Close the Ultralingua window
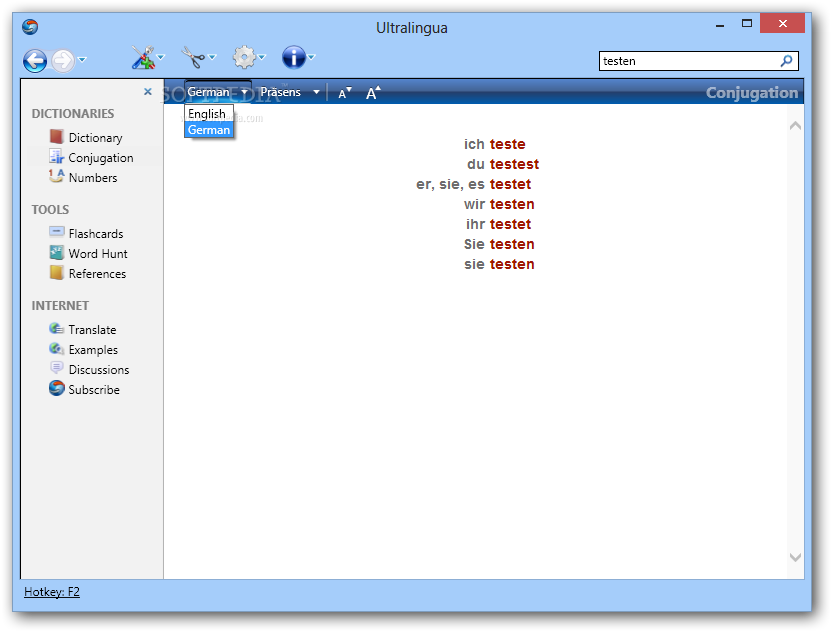 (783, 23)
